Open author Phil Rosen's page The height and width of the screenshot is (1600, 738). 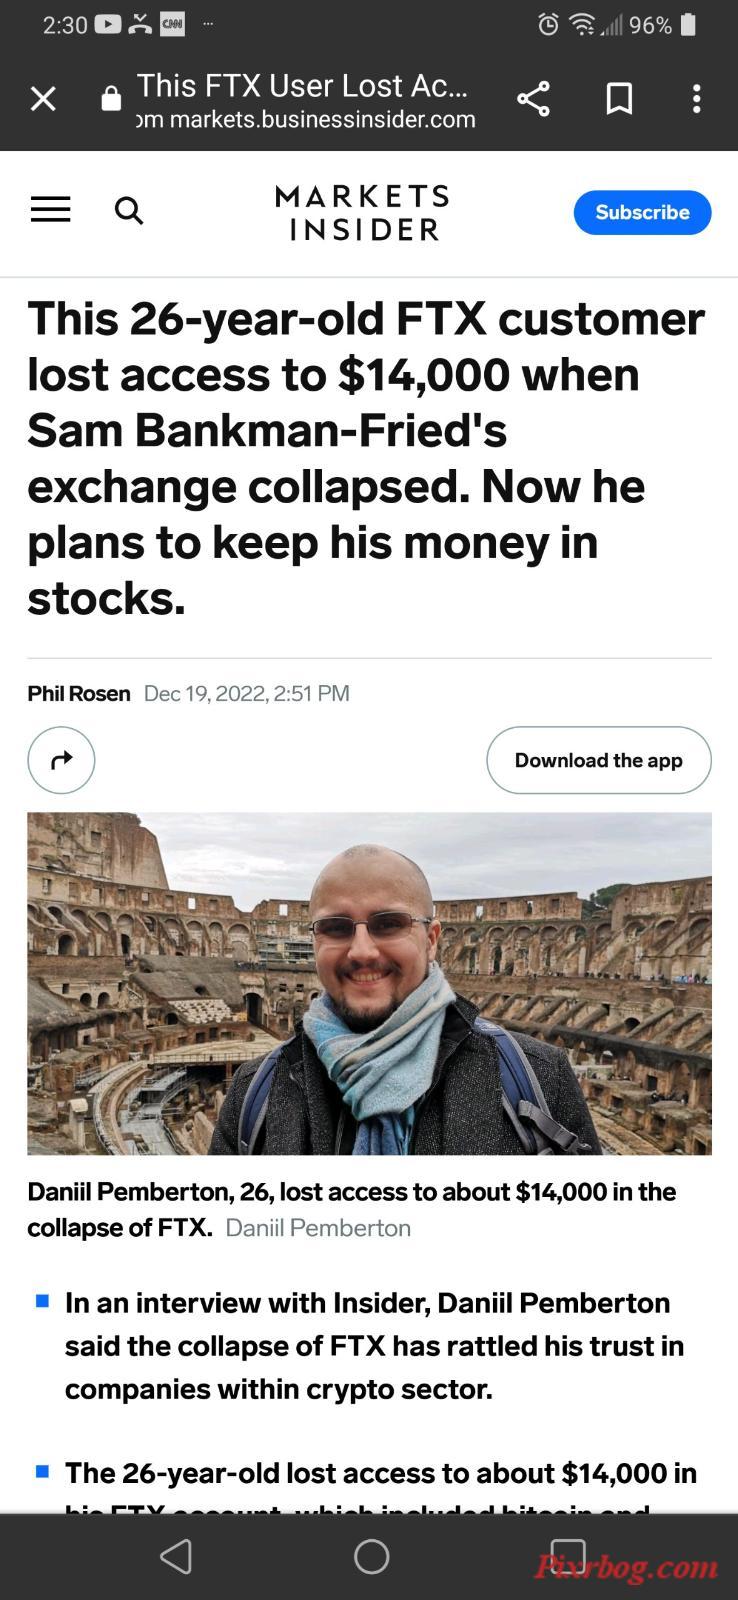click(x=79, y=694)
